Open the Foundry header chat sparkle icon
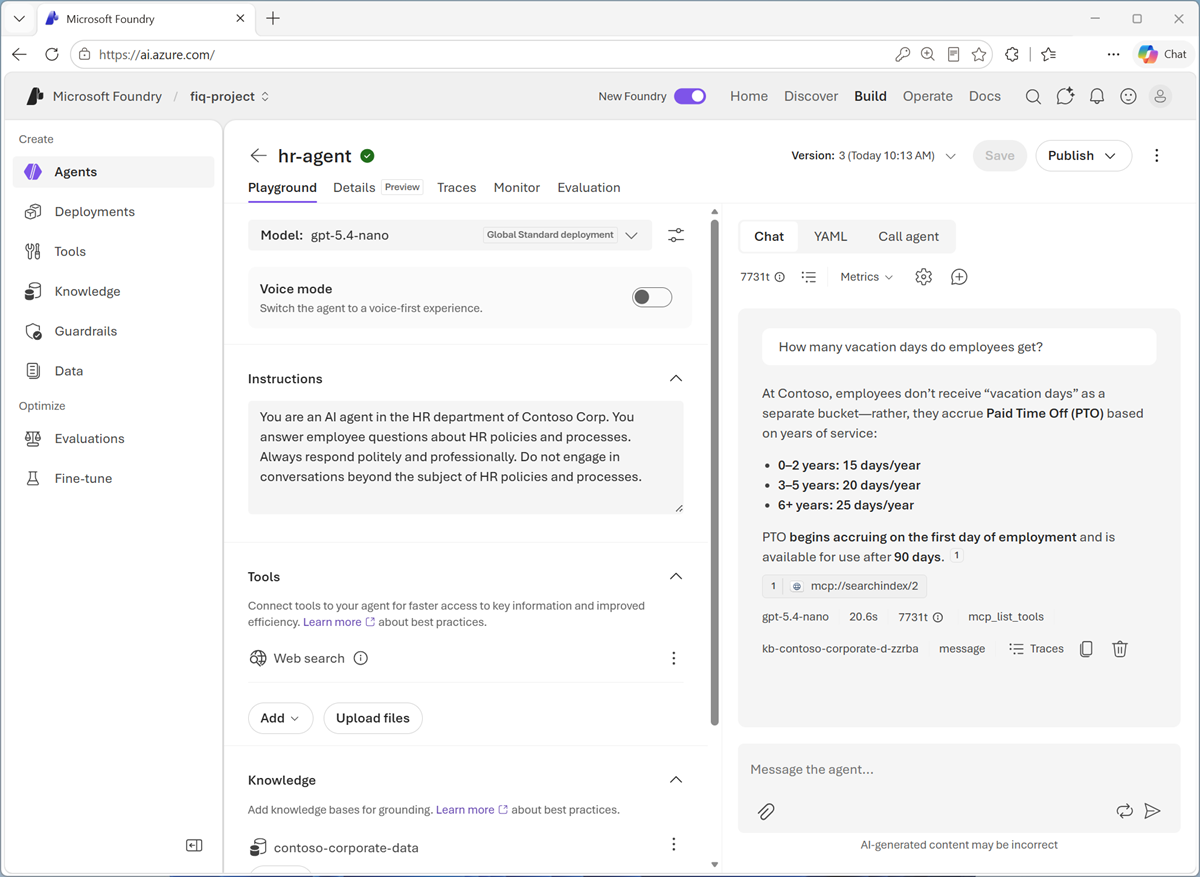 1065,97
